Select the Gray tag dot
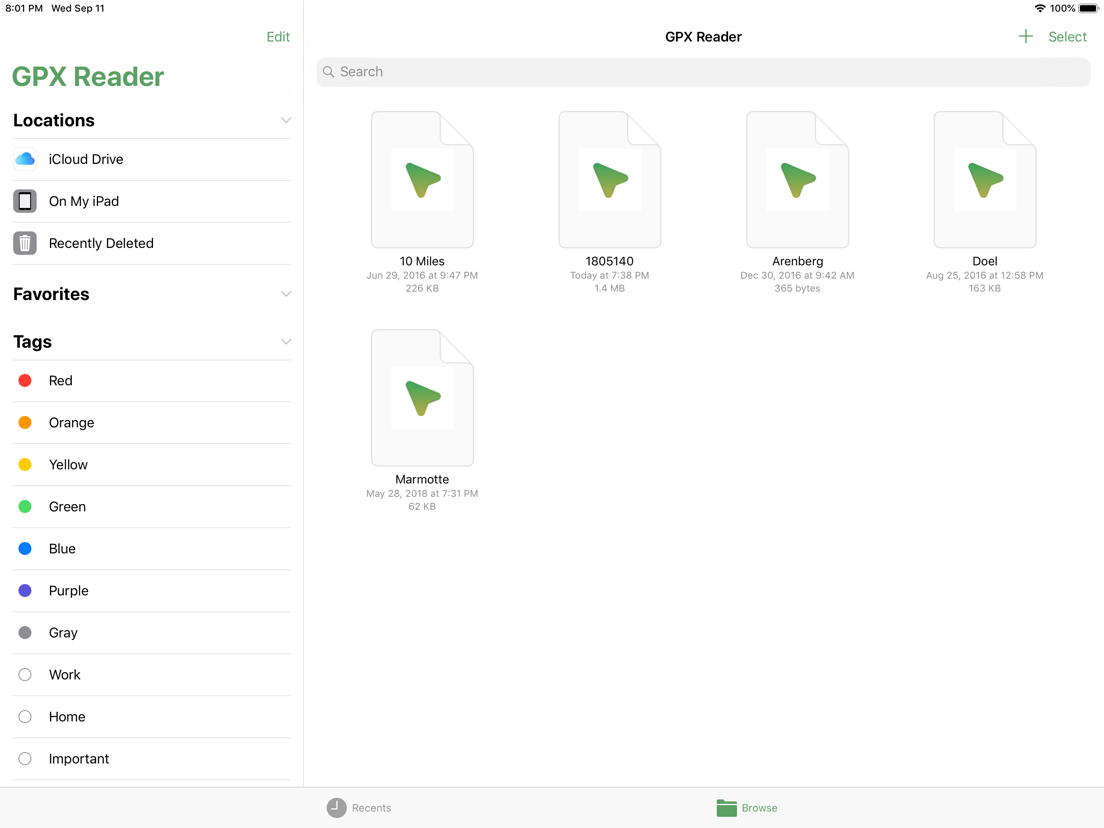1104x828 pixels. (x=25, y=632)
